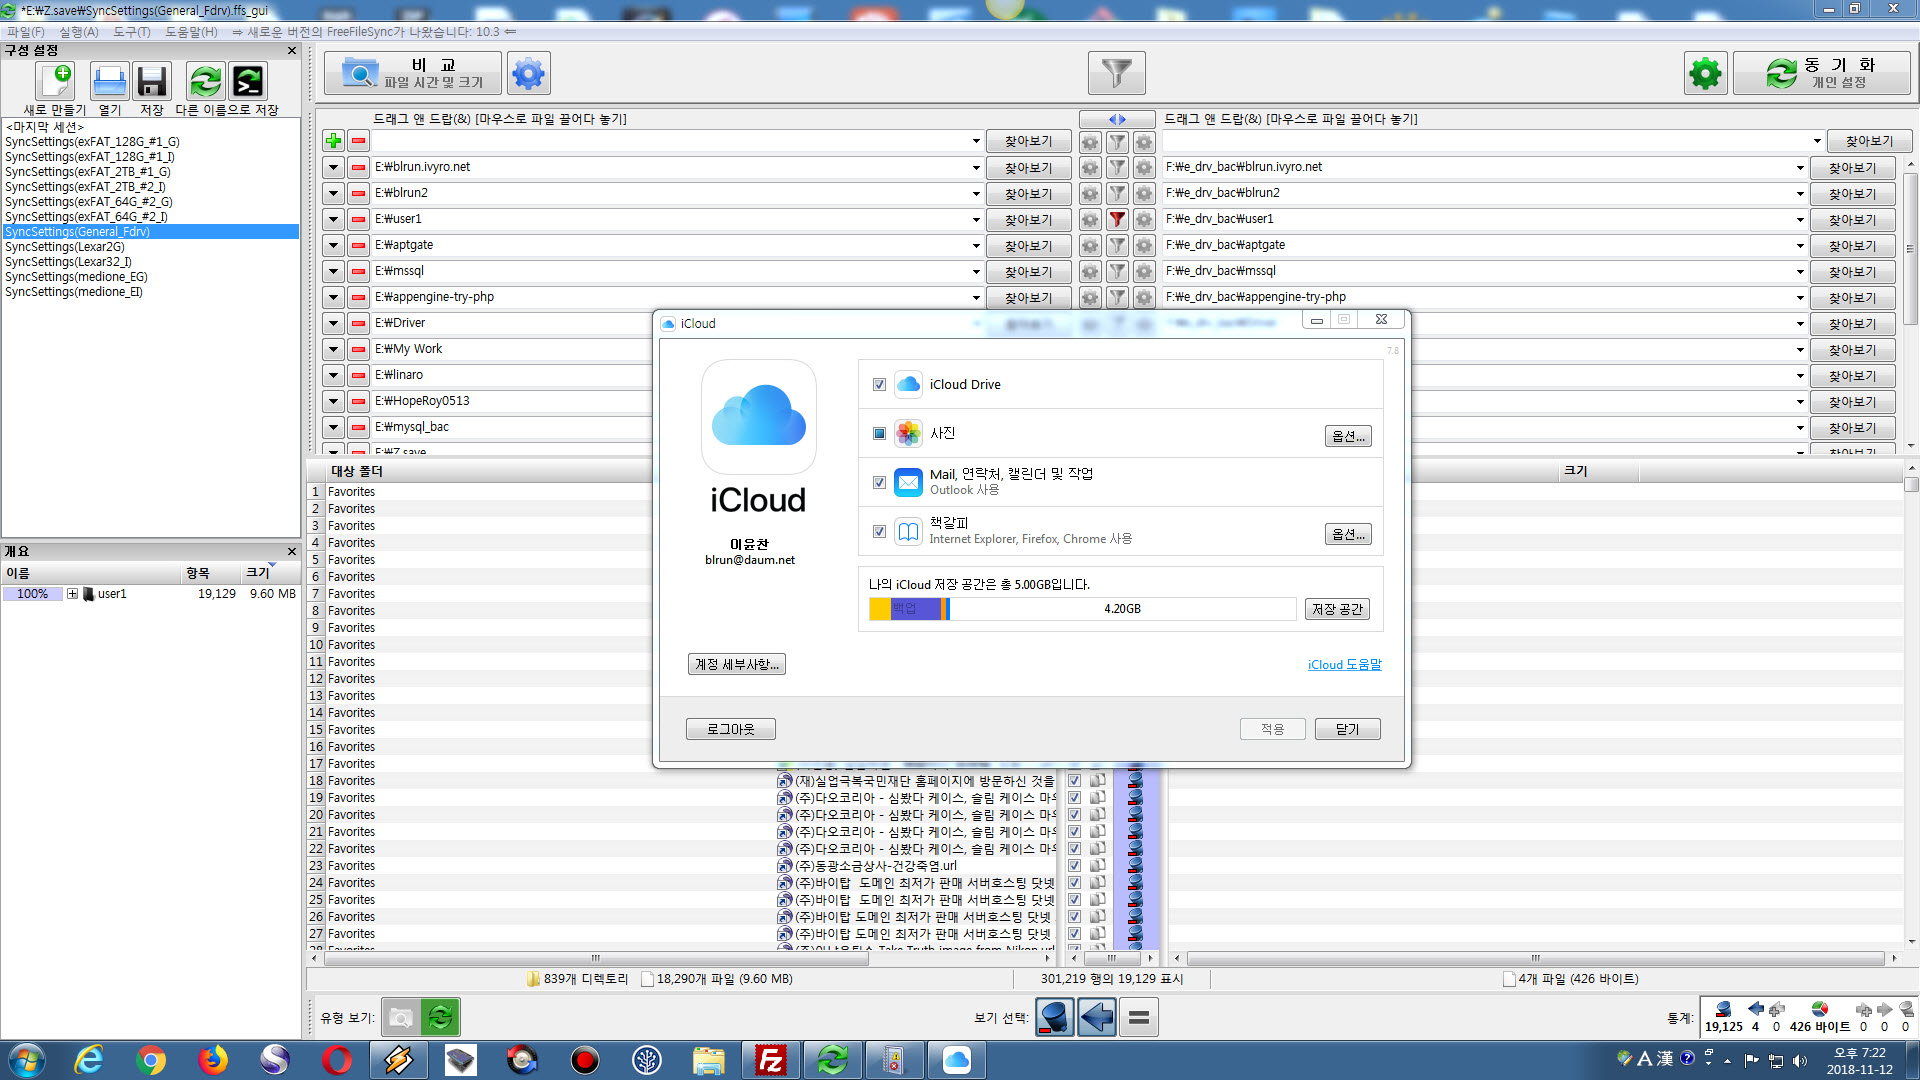Open the iCloud Help link

(x=1344, y=665)
